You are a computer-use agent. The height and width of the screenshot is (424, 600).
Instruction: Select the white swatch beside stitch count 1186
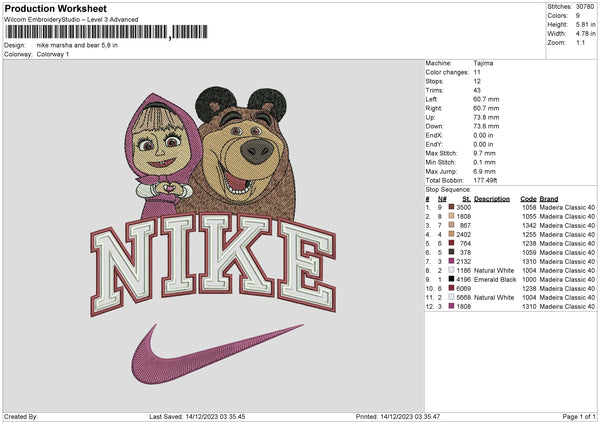point(452,270)
